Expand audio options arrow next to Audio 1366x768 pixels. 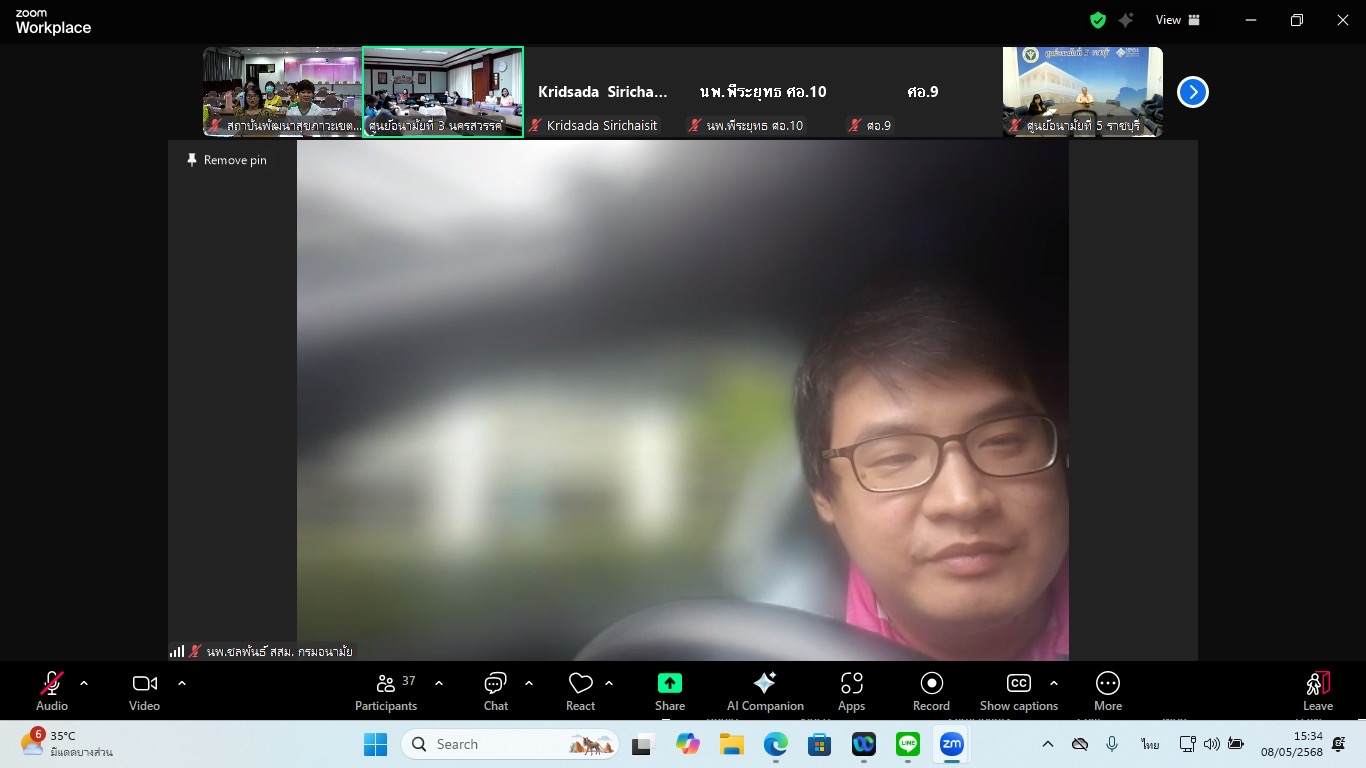click(84, 684)
